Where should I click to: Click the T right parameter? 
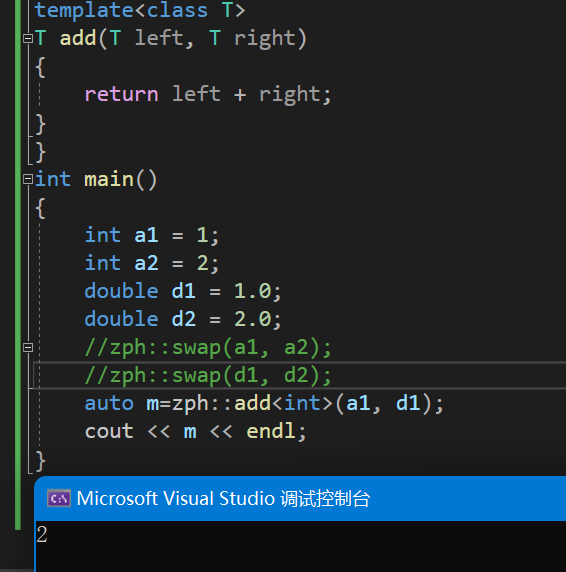252,38
